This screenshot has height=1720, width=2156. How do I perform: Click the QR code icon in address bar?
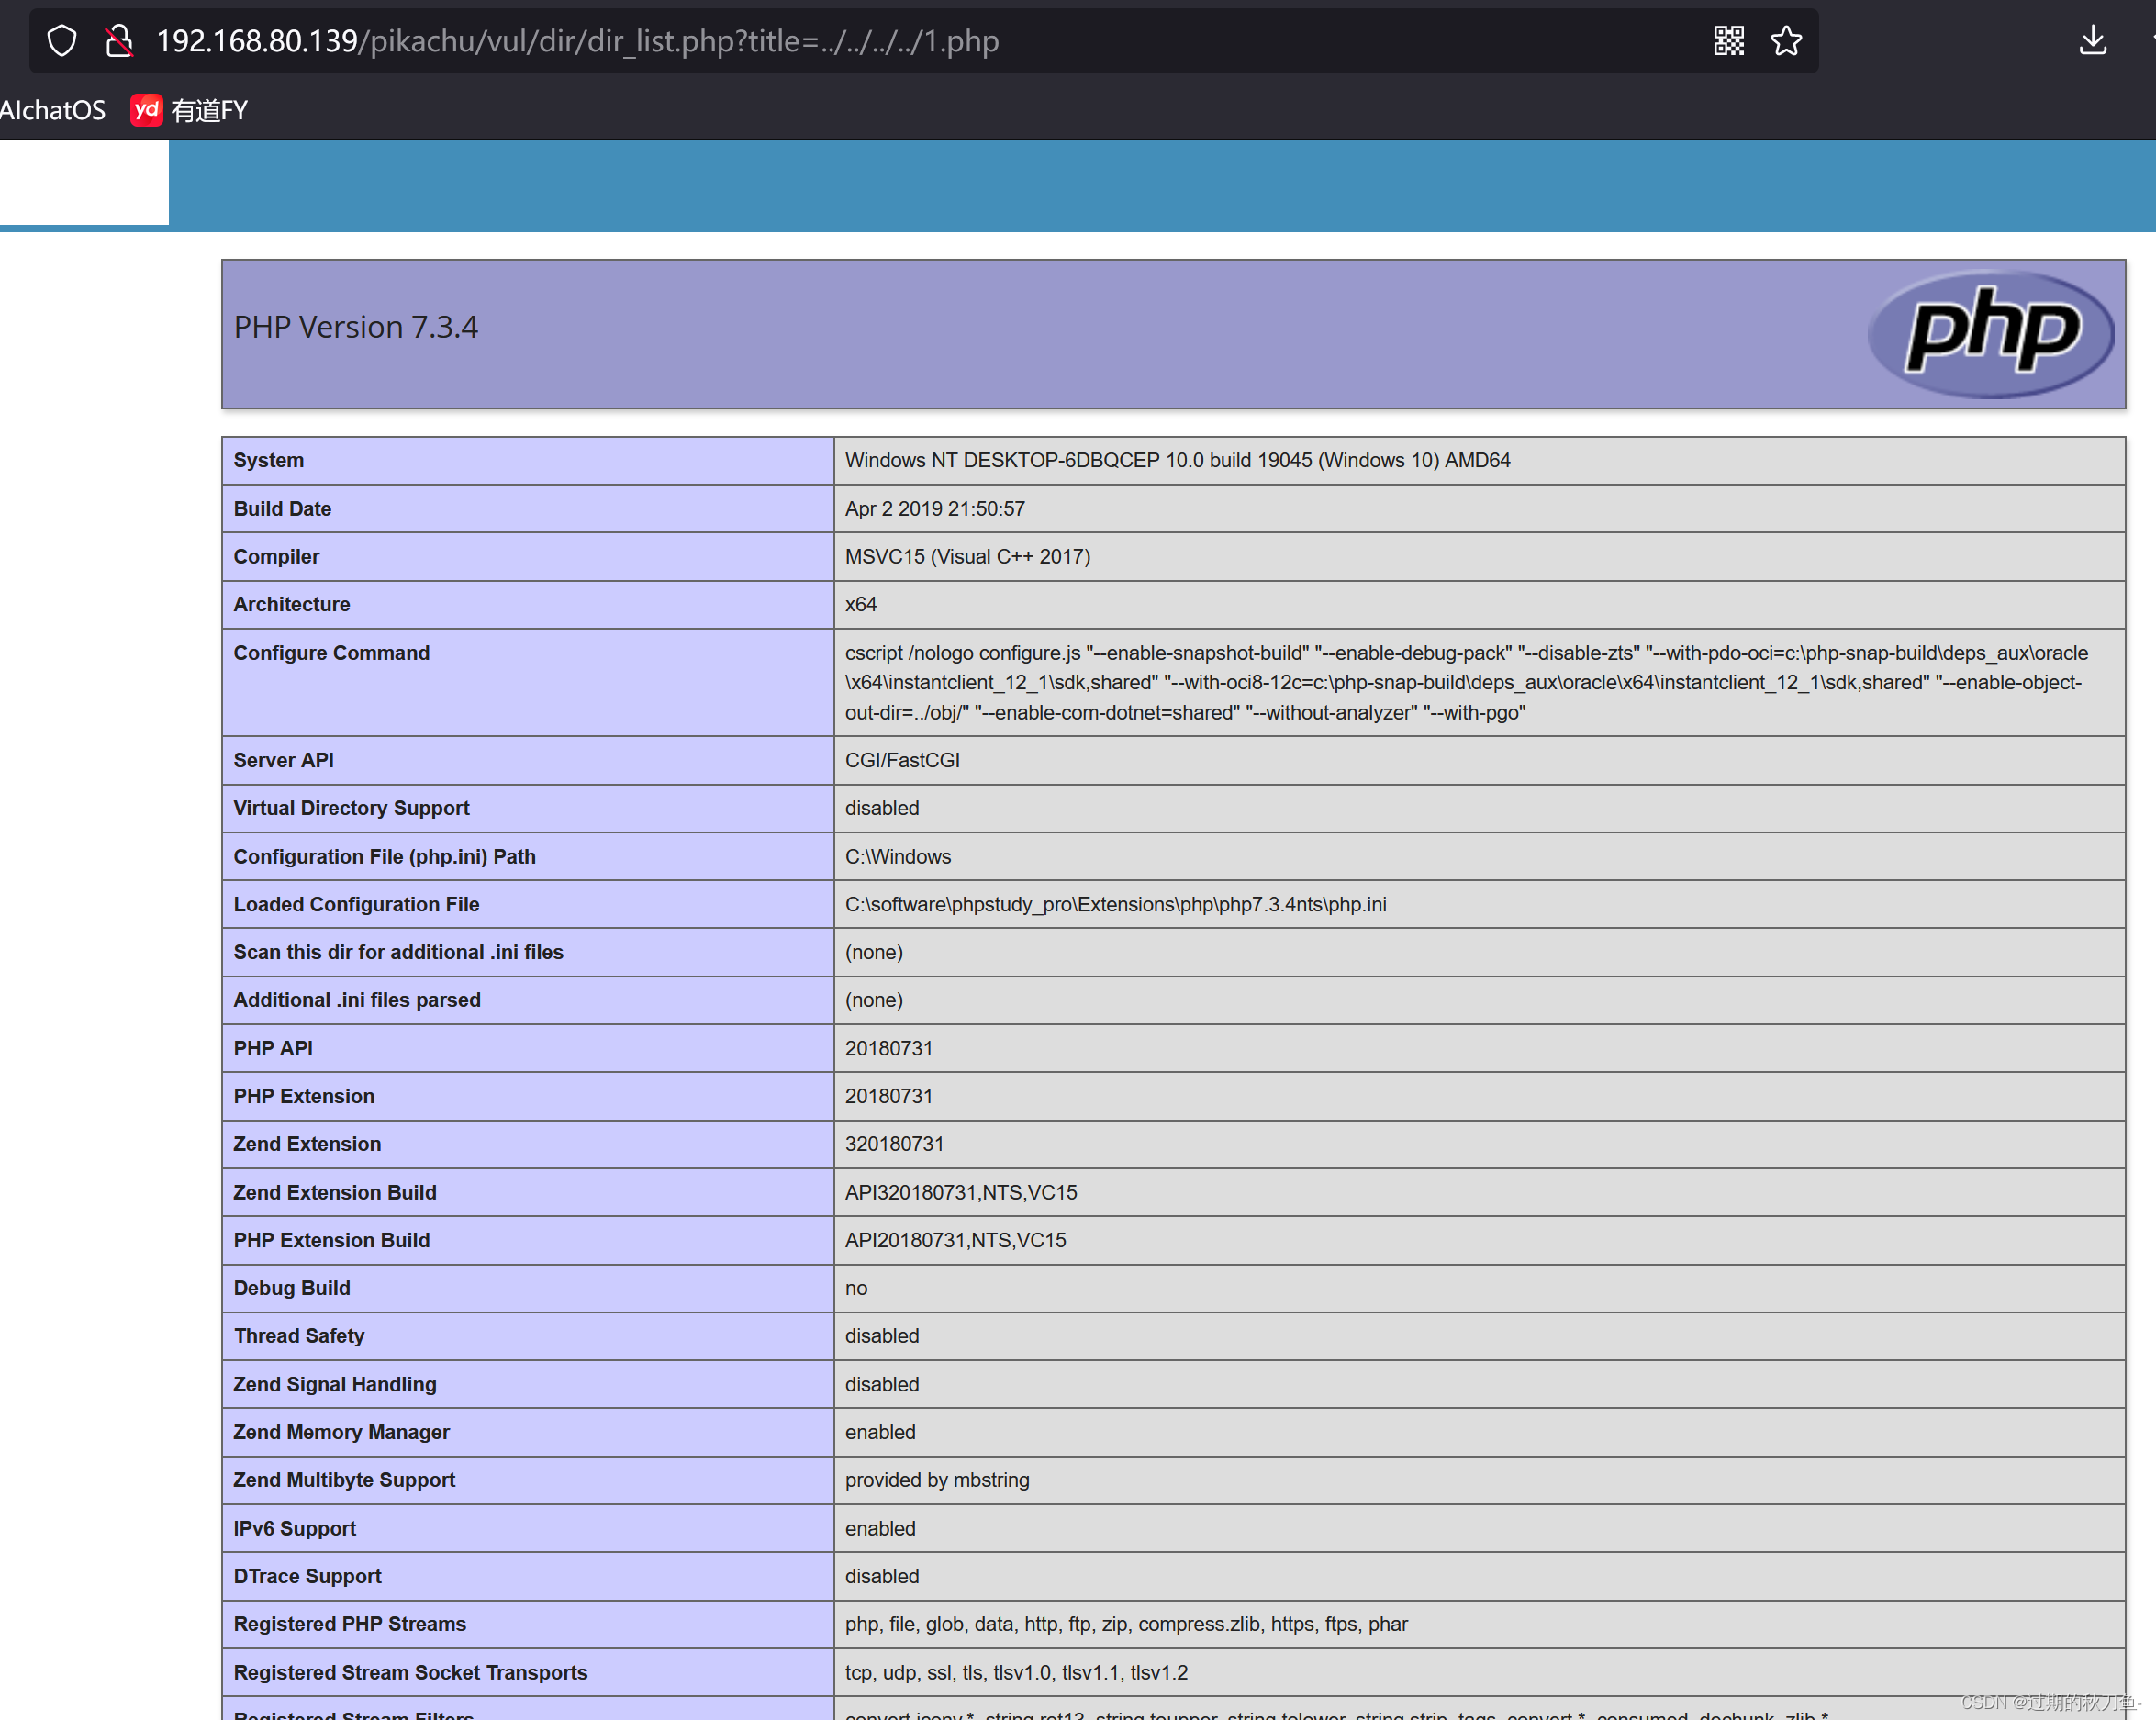click(1729, 41)
